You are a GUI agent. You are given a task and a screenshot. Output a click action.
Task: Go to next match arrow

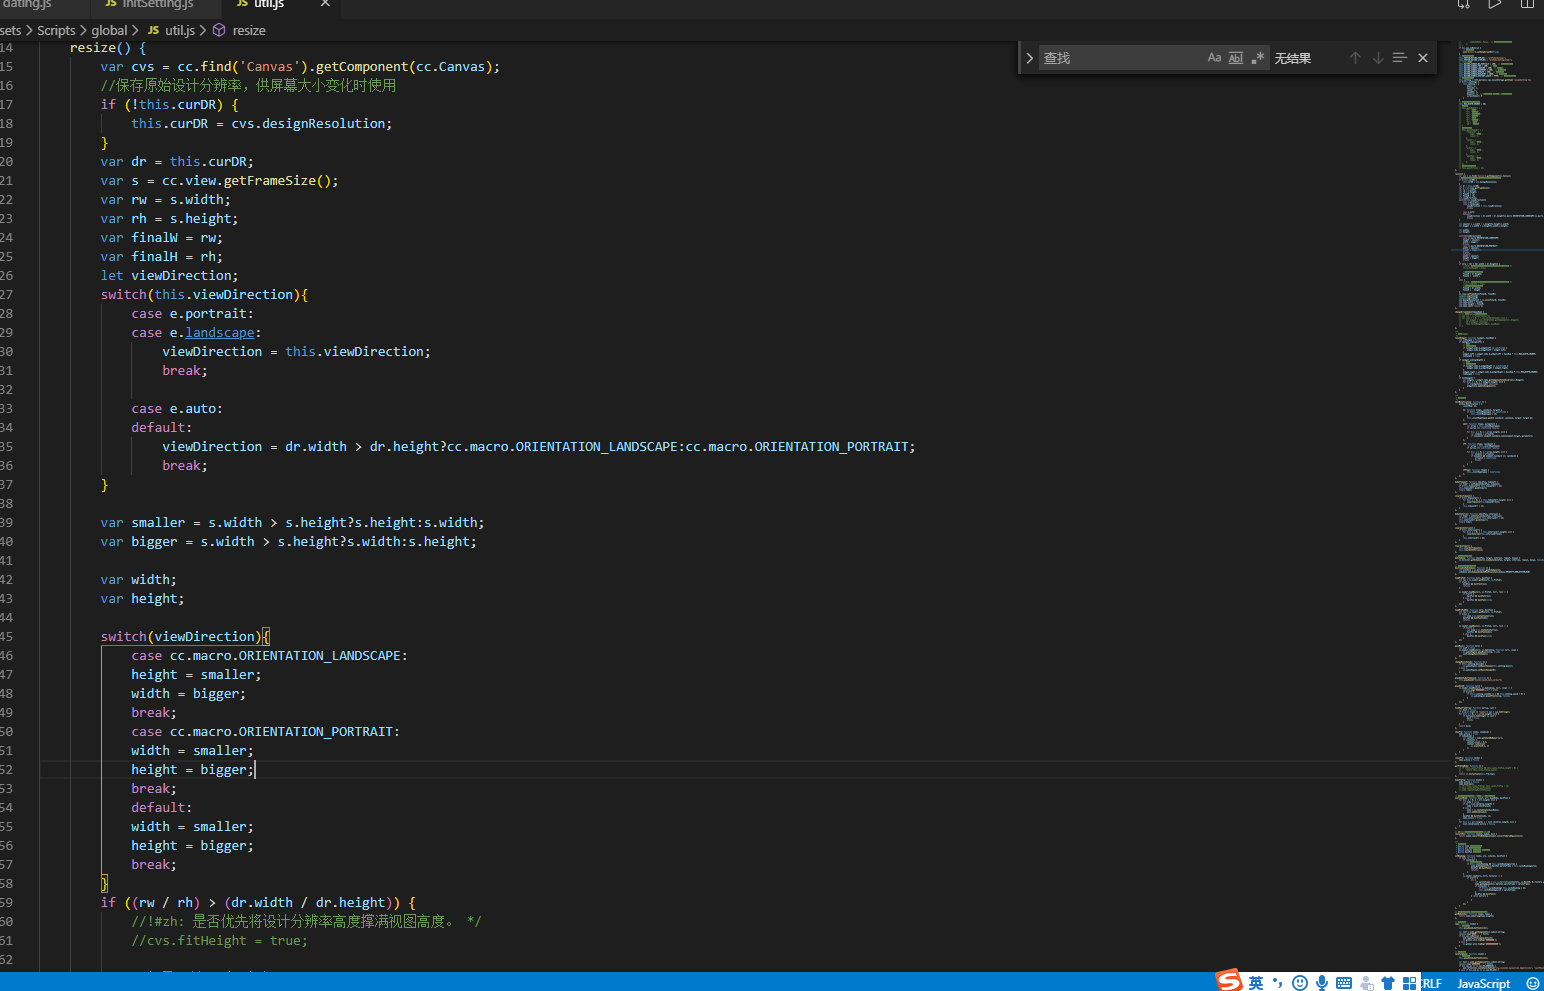tap(1378, 58)
